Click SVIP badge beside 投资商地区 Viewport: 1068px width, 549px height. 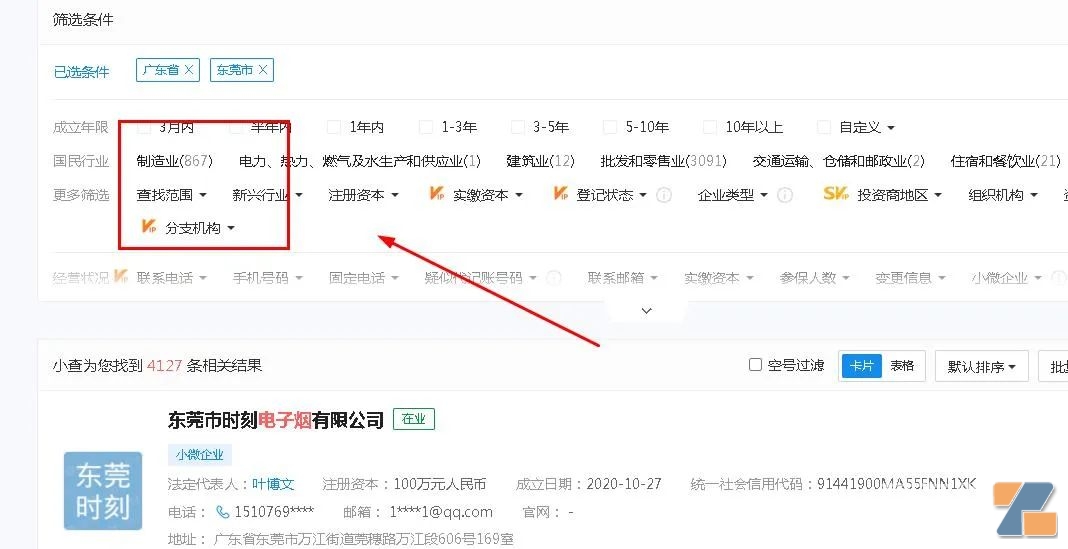coord(836,194)
